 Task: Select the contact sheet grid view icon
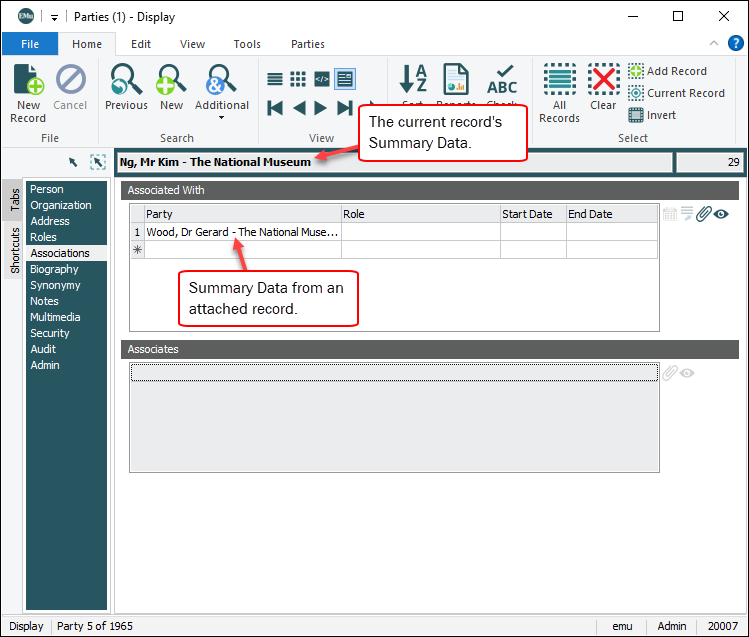click(x=298, y=79)
